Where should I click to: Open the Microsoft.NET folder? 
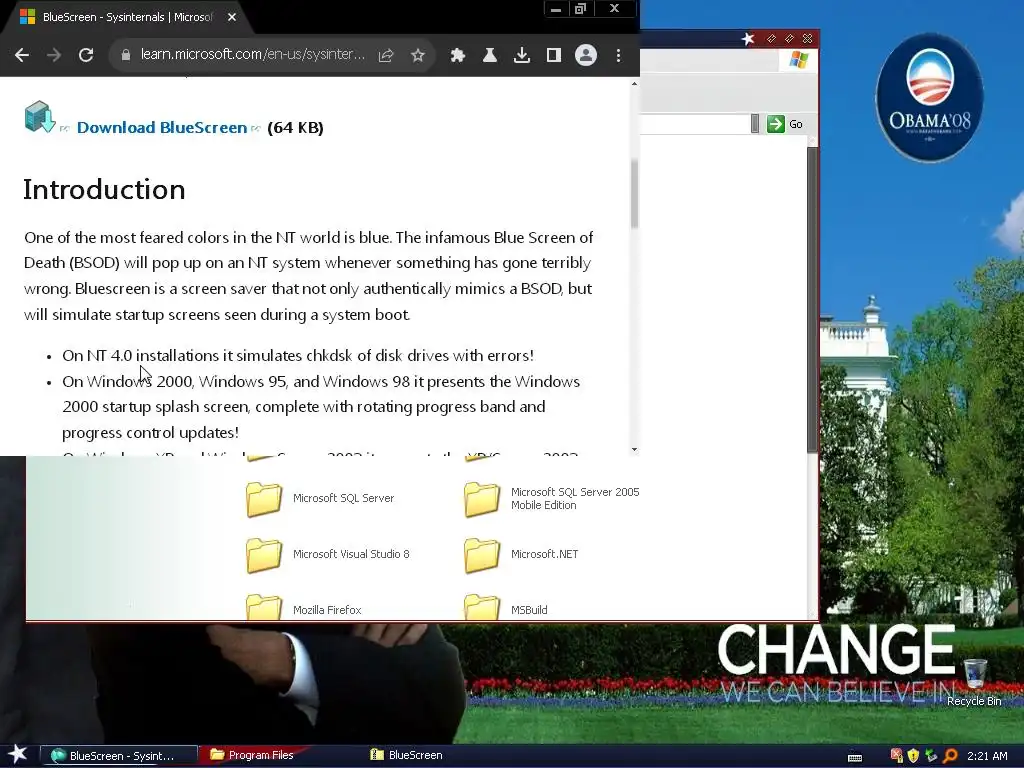[521, 554]
